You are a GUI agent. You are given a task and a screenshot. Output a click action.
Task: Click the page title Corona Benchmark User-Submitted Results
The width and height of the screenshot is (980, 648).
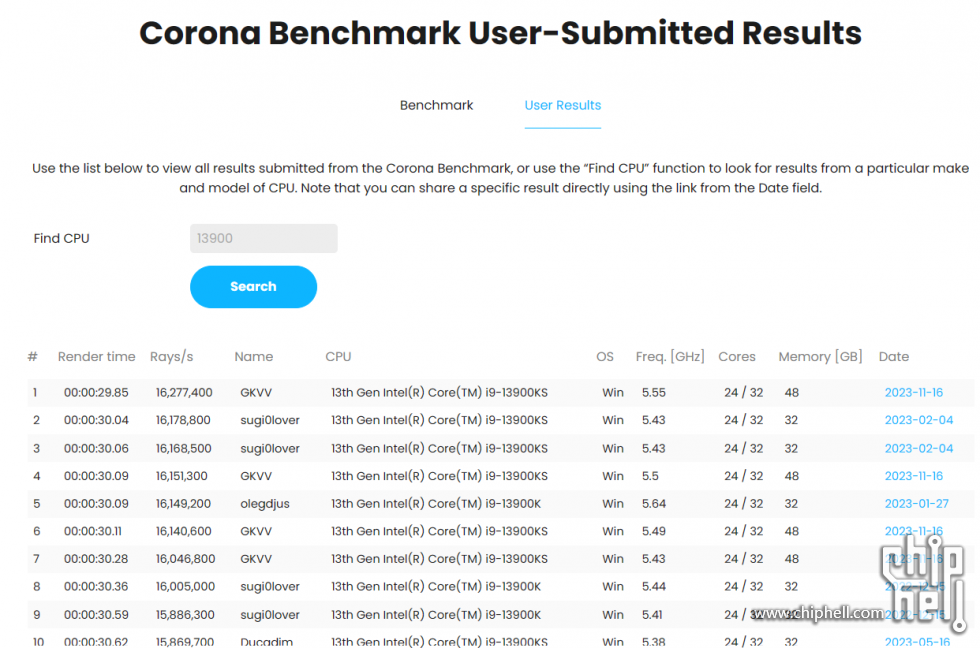[x=500, y=33]
